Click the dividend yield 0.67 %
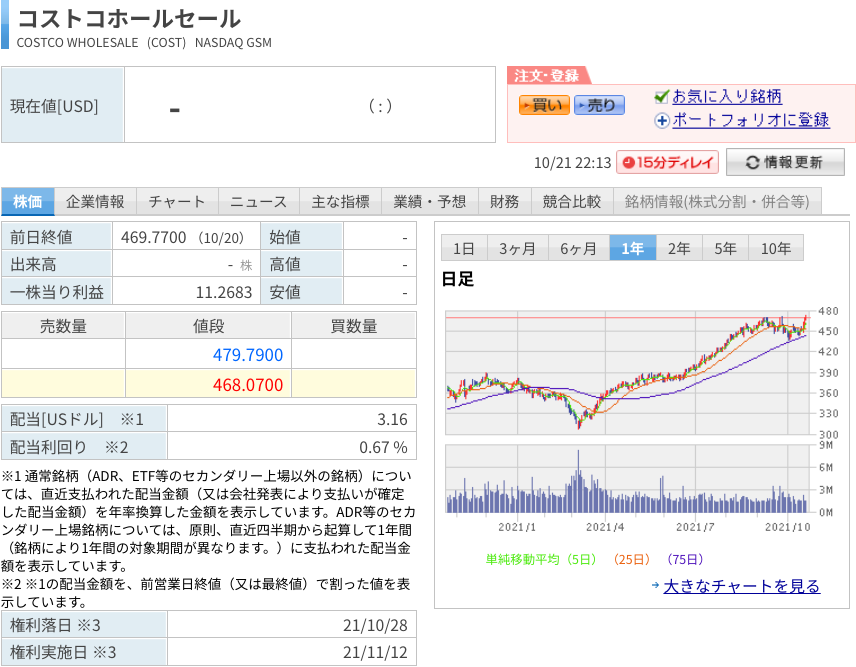The width and height of the screenshot is (856, 667). 383,448
